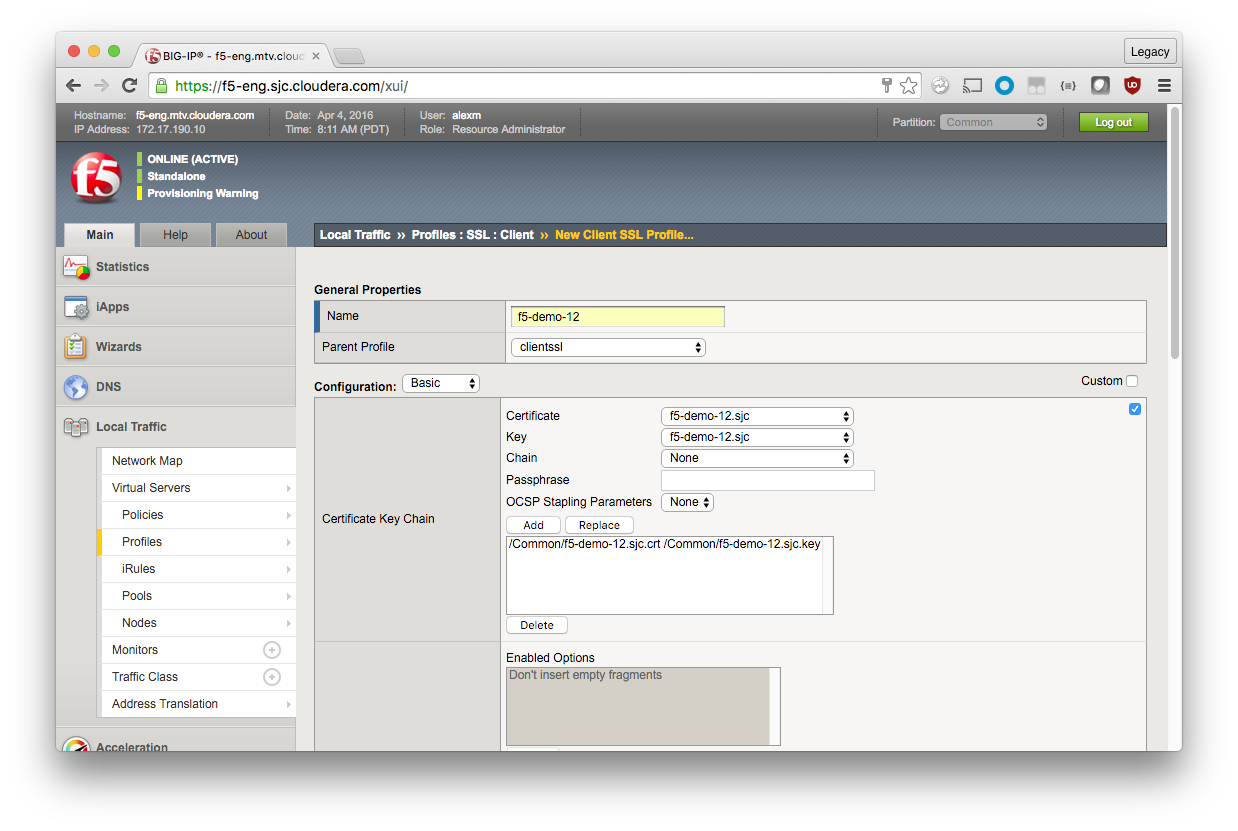Click the Wizards clipboard icon
Screen dimensions: 1238x831
tap(76, 347)
